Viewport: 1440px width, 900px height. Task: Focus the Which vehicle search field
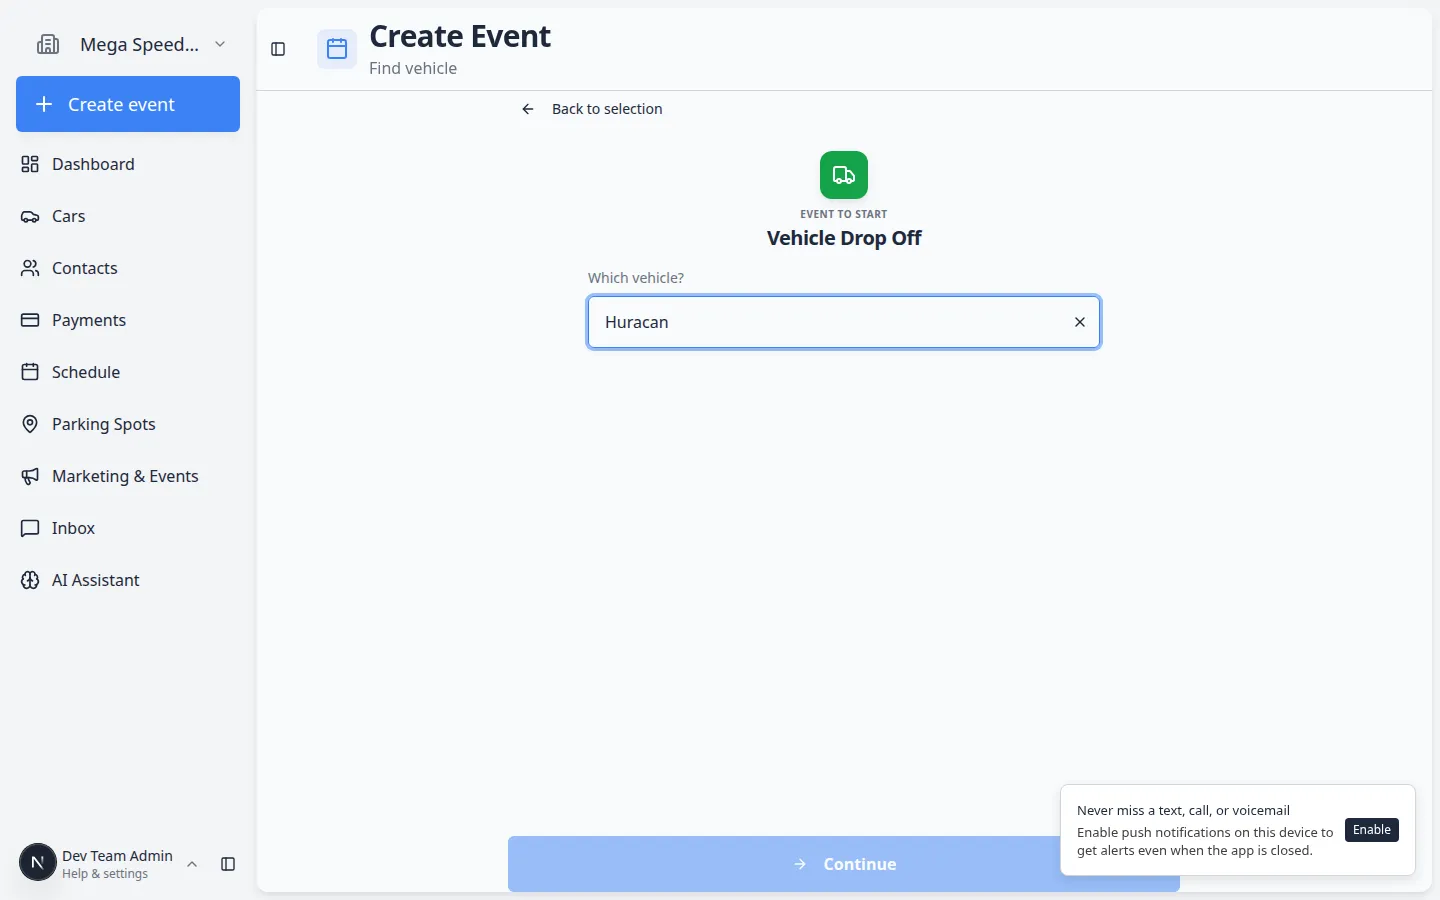click(x=844, y=322)
